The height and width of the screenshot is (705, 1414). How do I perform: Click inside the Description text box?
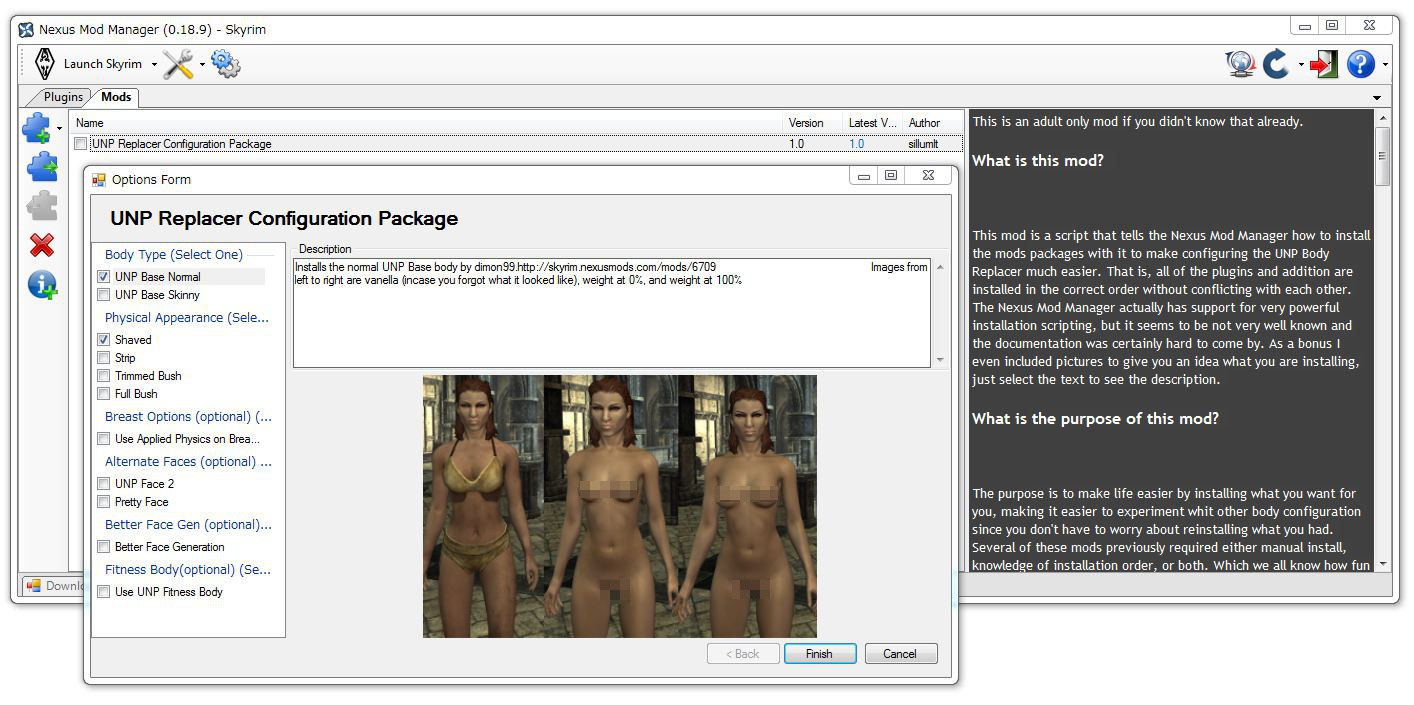[613, 313]
